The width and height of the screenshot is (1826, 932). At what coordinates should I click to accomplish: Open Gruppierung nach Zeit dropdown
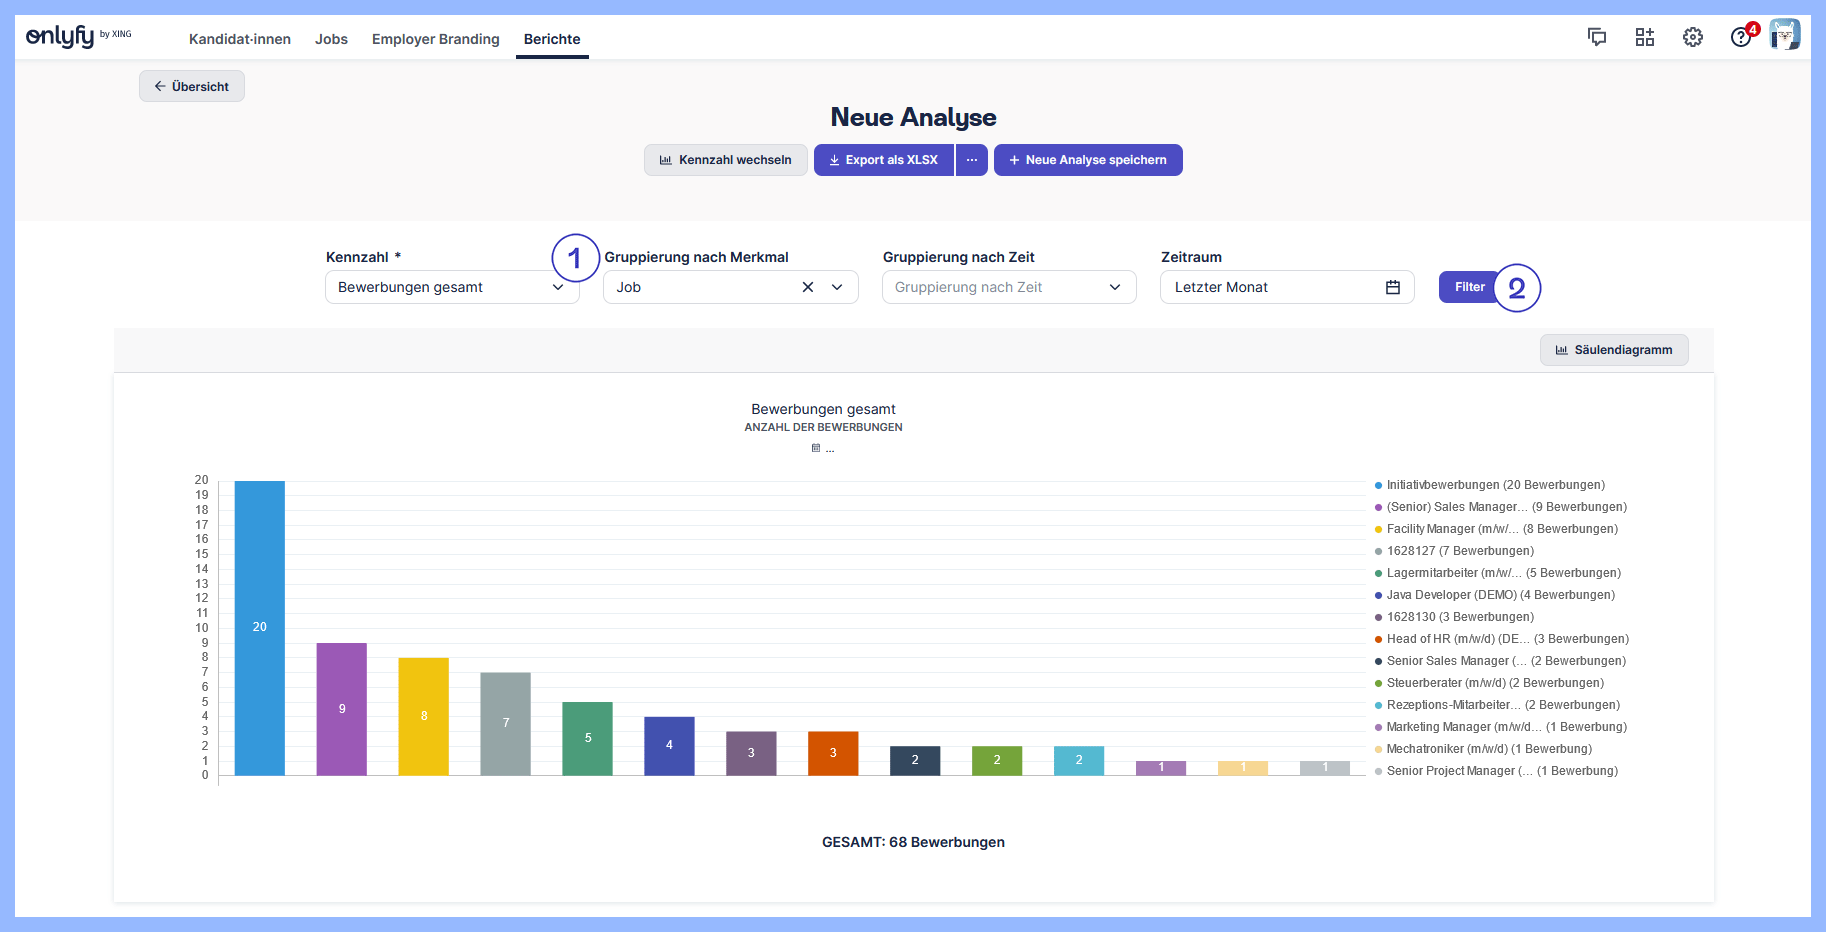click(1008, 287)
